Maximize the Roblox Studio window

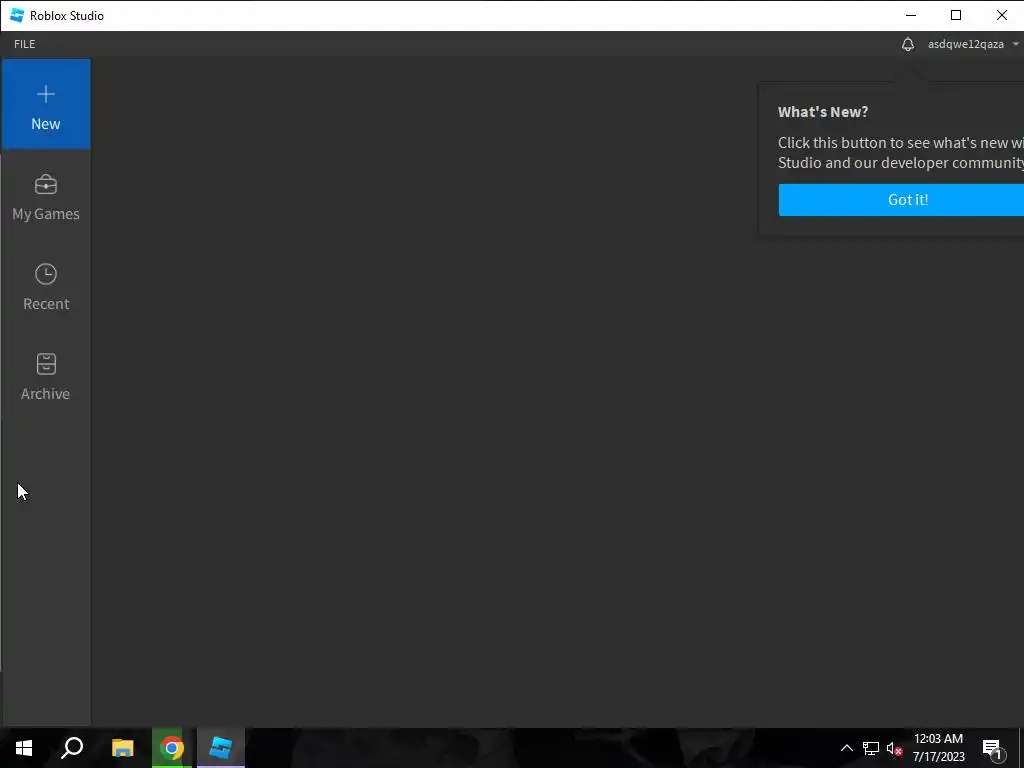[956, 15]
